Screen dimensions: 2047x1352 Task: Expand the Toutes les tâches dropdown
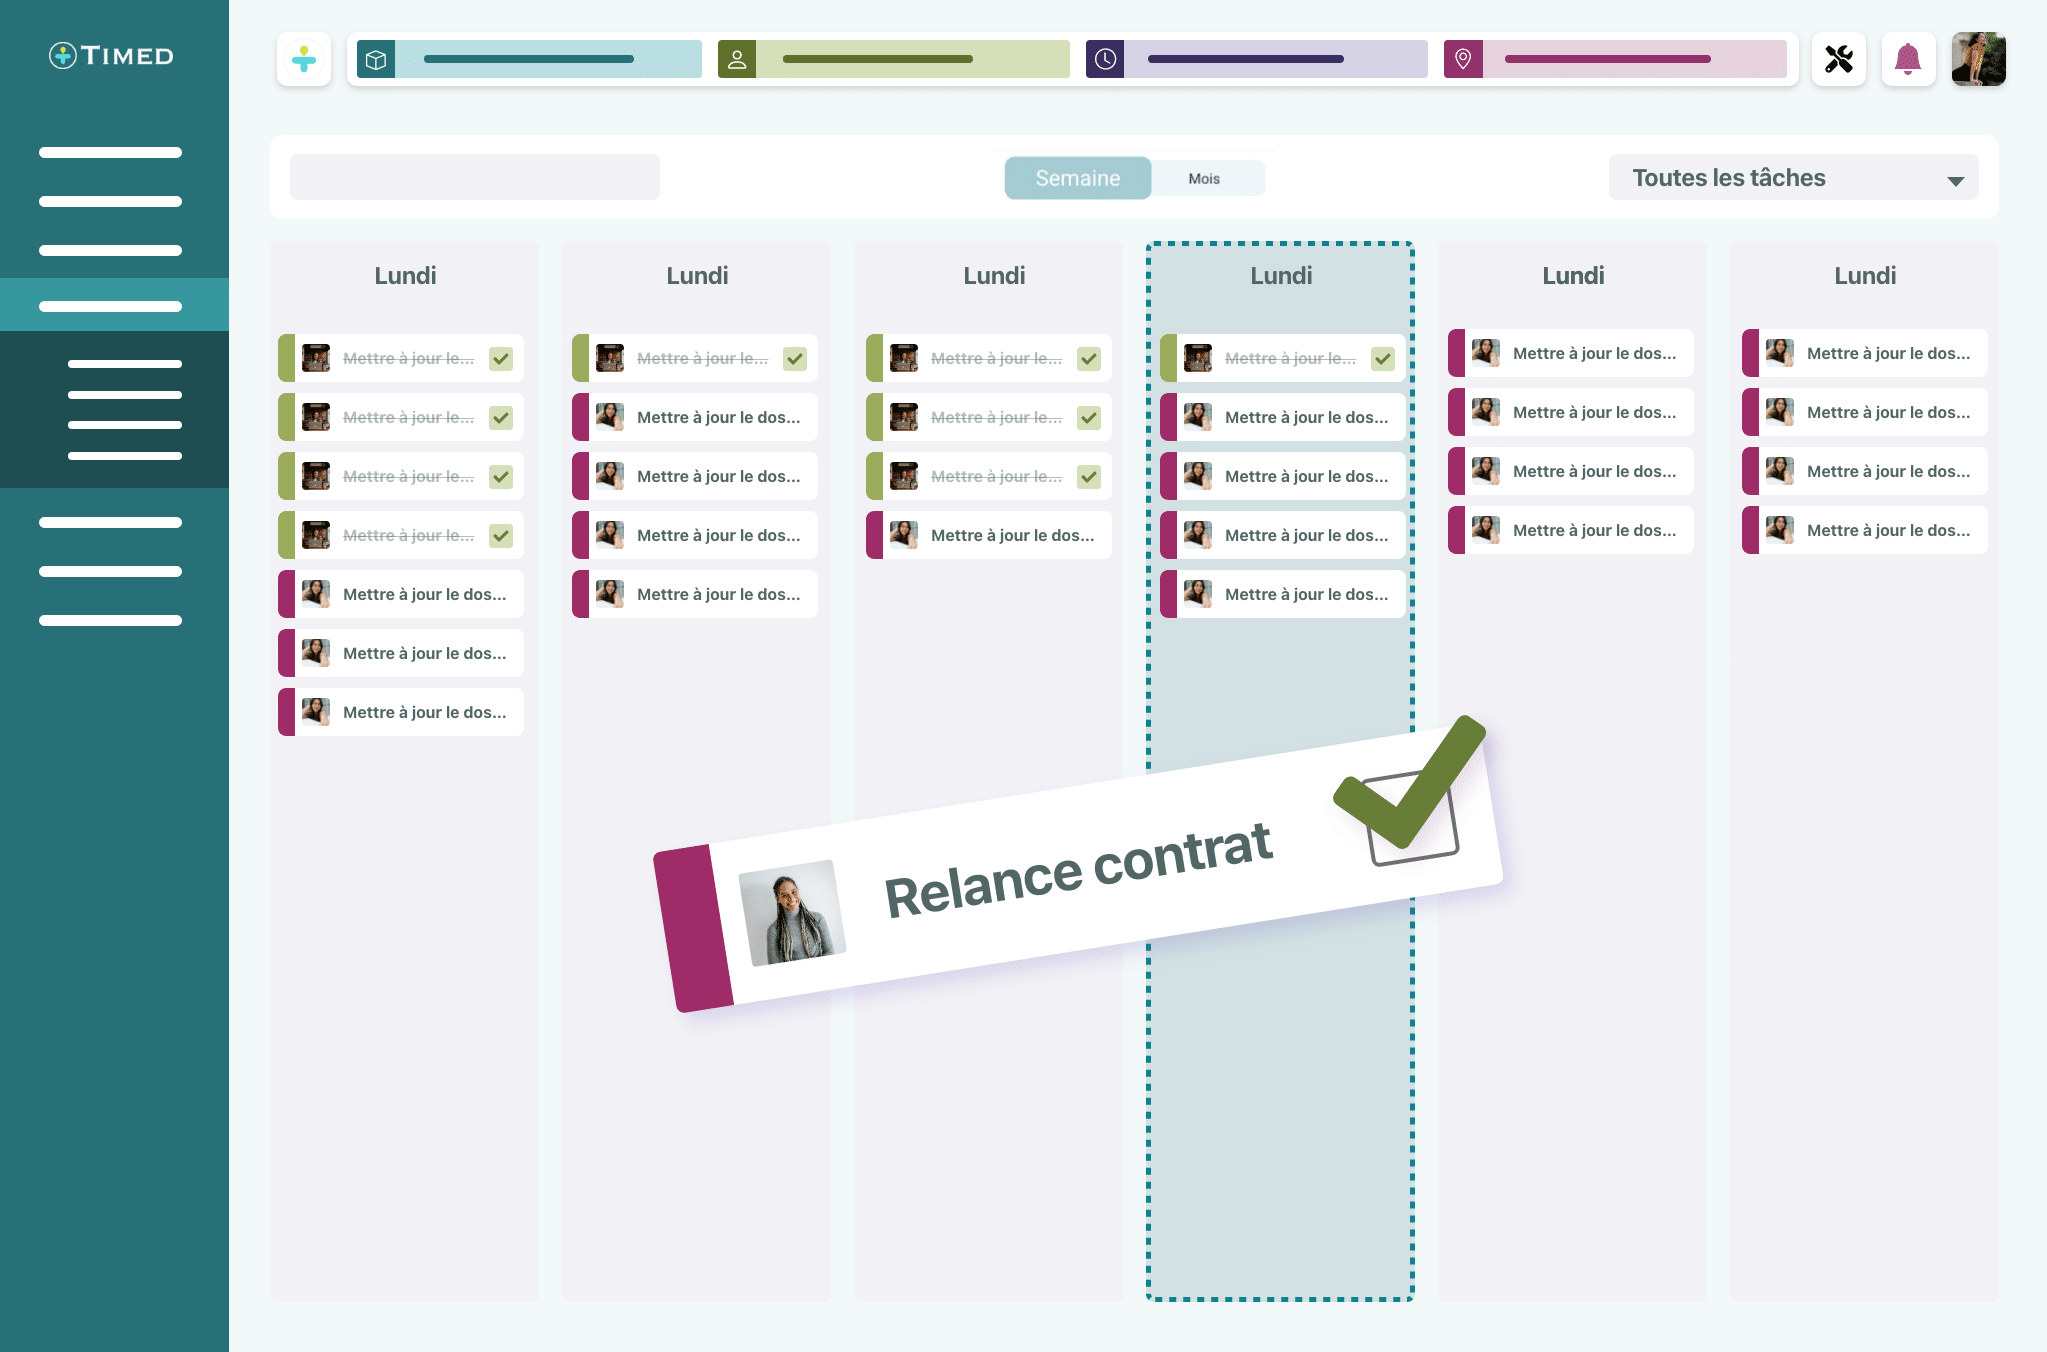[x=1792, y=178]
